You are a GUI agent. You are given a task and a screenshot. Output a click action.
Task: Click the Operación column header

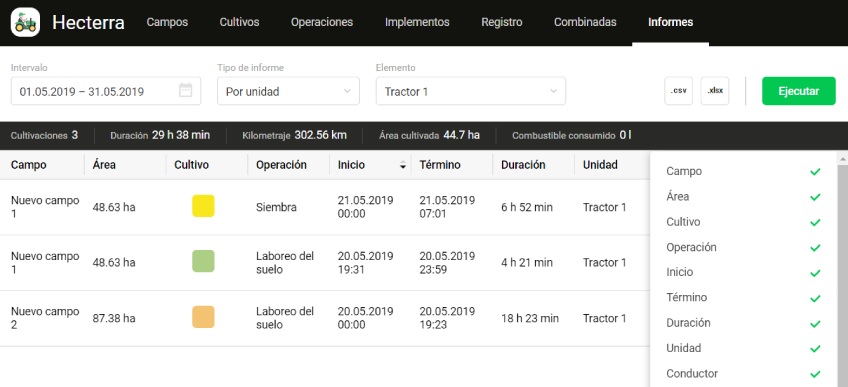pyautogui.click(x=281, y=165)
